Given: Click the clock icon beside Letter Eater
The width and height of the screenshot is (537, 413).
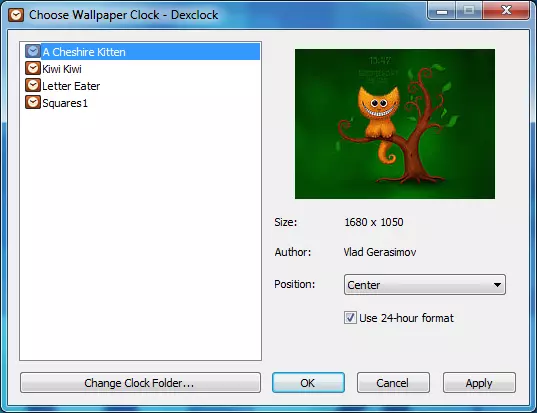Looking at the screenshot, I should [33, 85].
